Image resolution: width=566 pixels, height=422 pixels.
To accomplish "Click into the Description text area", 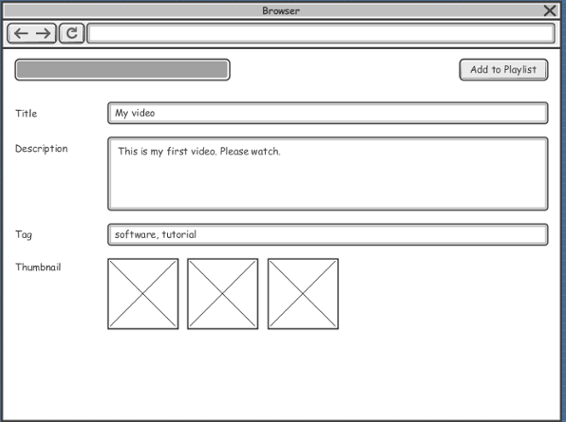I will point(328,174).
